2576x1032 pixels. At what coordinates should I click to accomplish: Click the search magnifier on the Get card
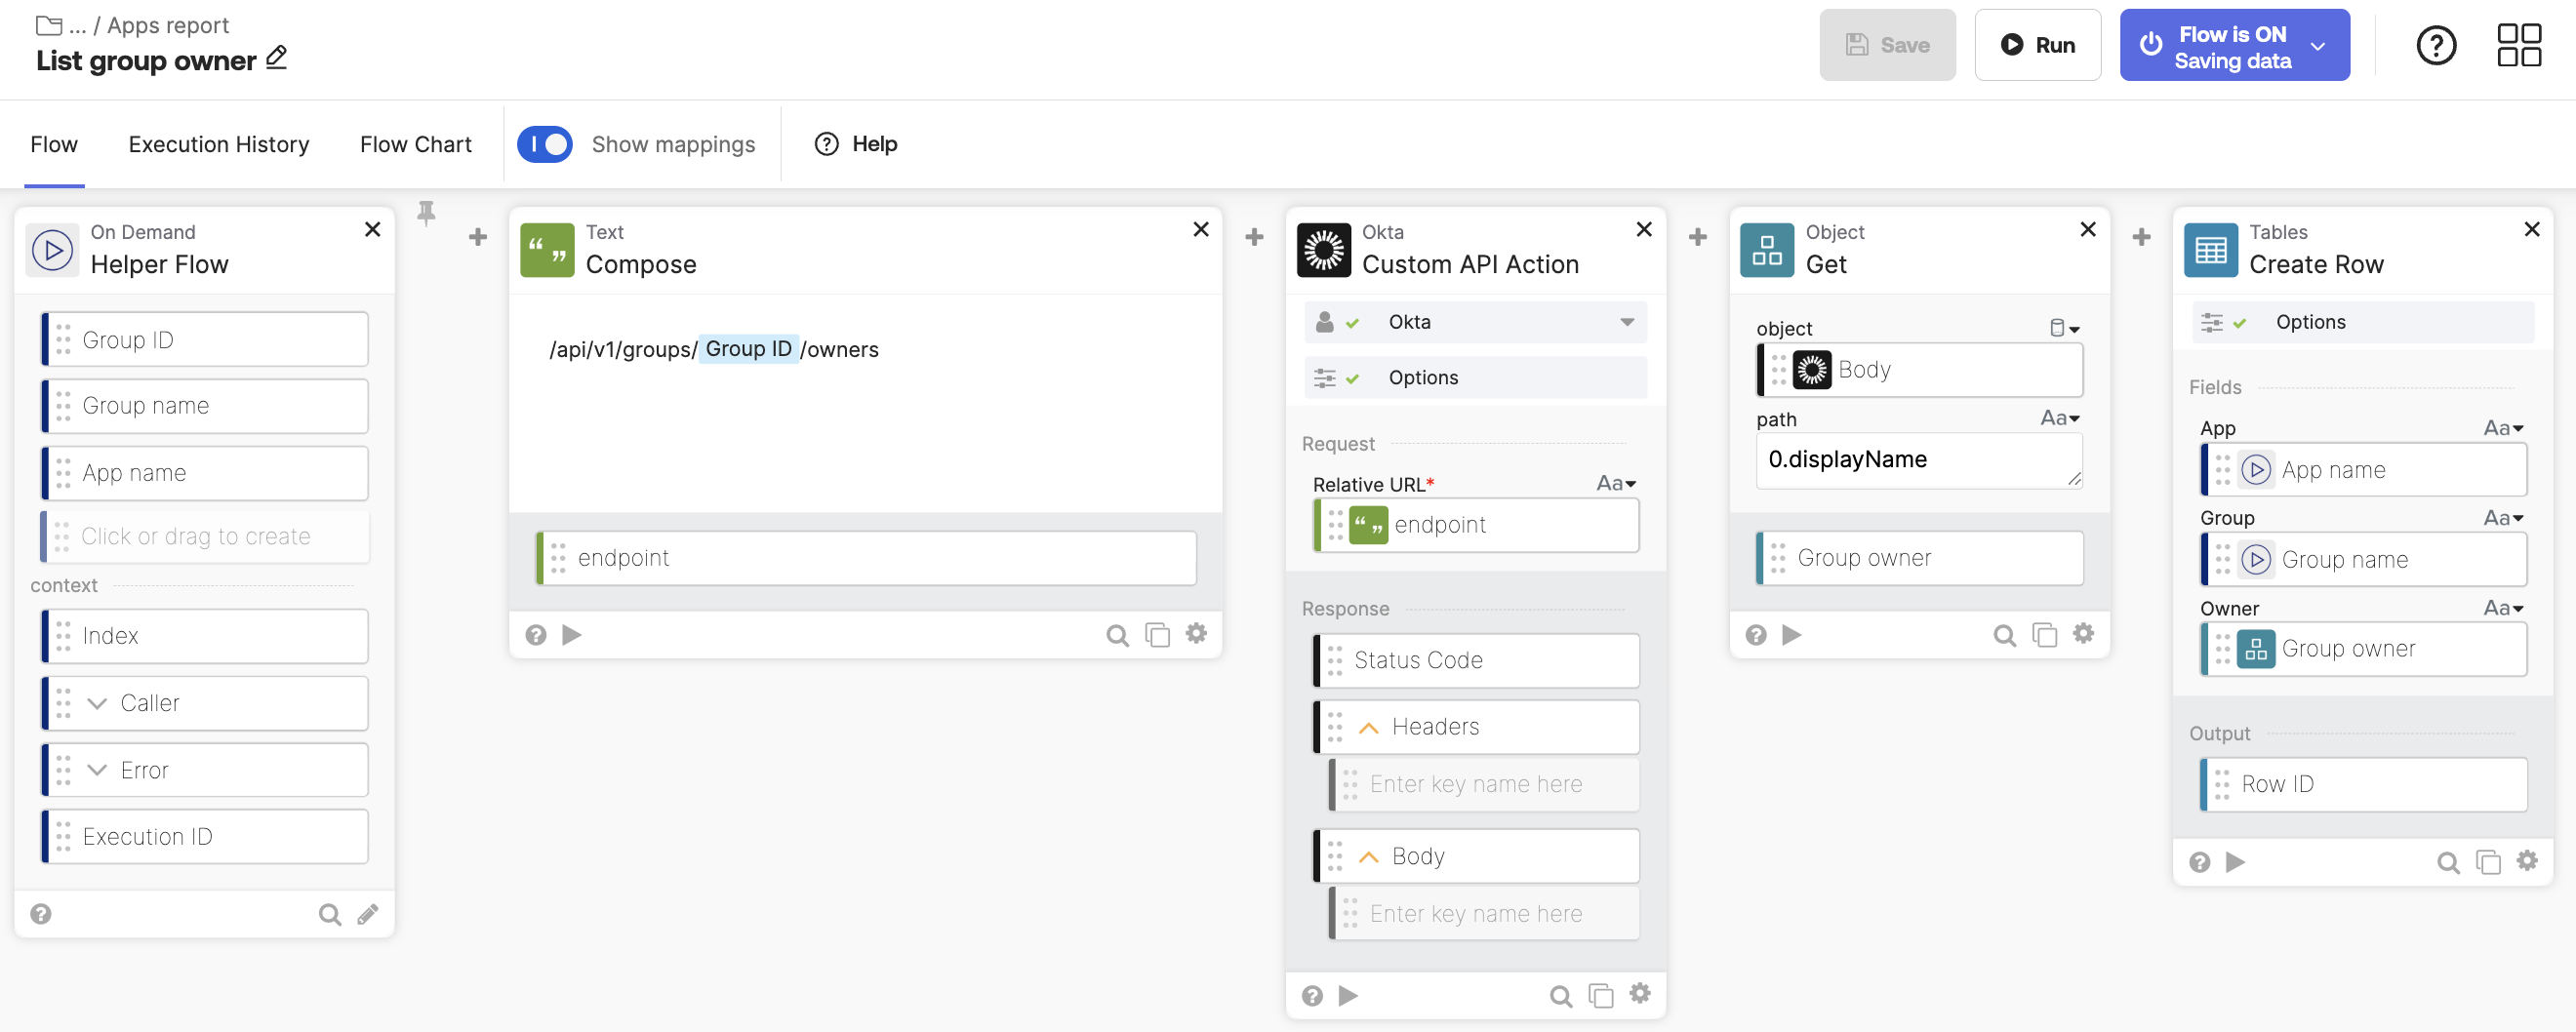pos(2005,634)
